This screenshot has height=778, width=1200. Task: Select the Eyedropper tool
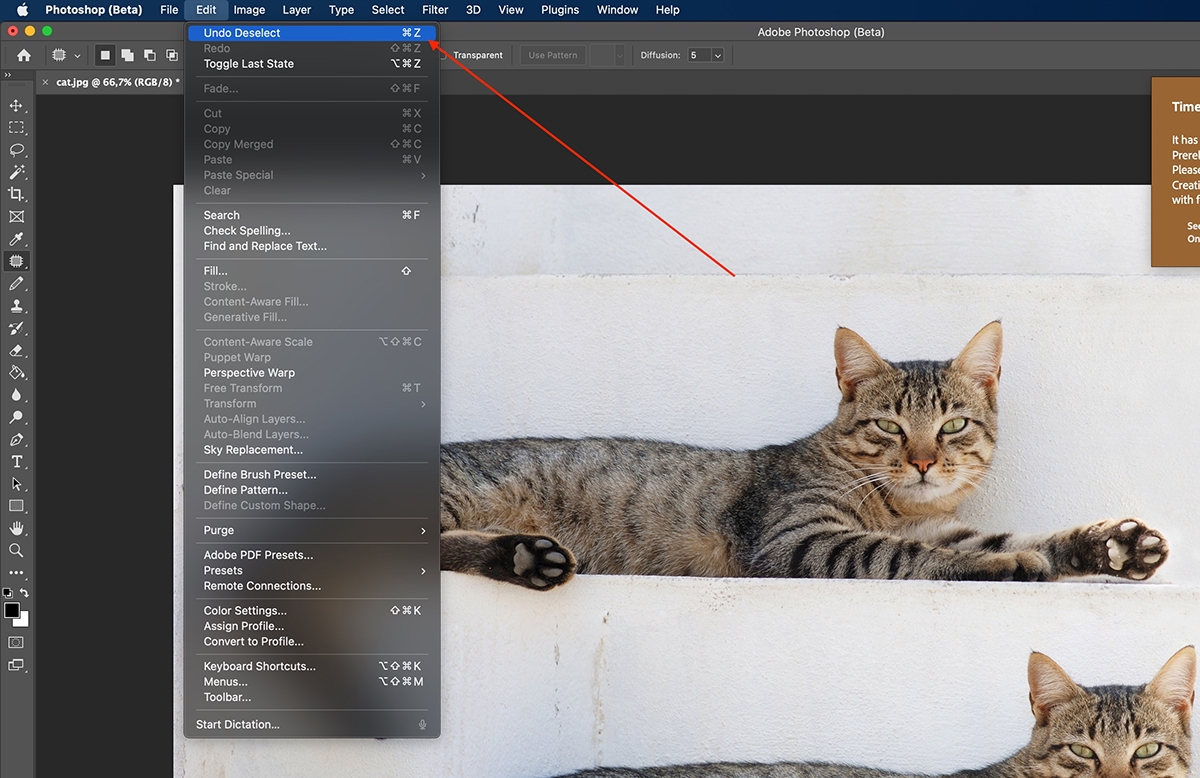16,239
